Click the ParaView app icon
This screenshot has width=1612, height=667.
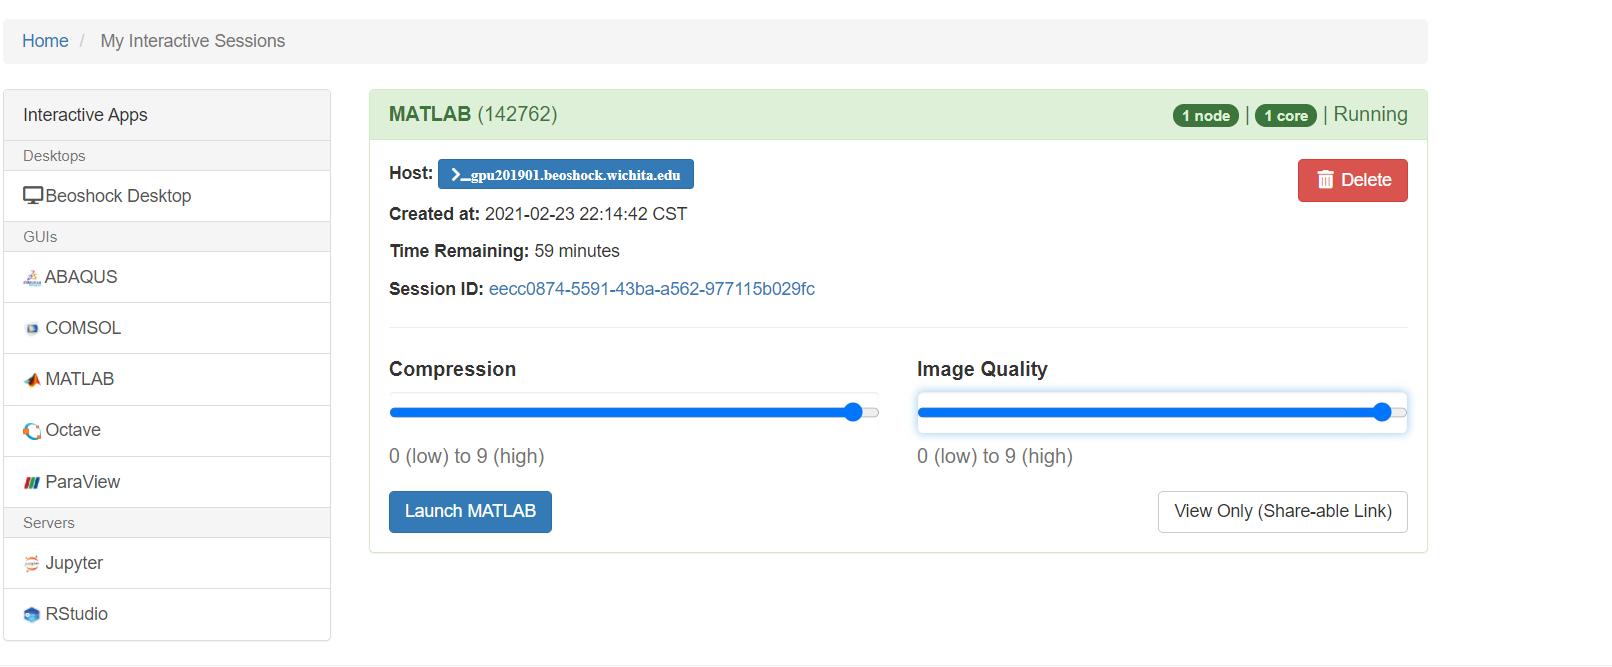coord(32,483)
